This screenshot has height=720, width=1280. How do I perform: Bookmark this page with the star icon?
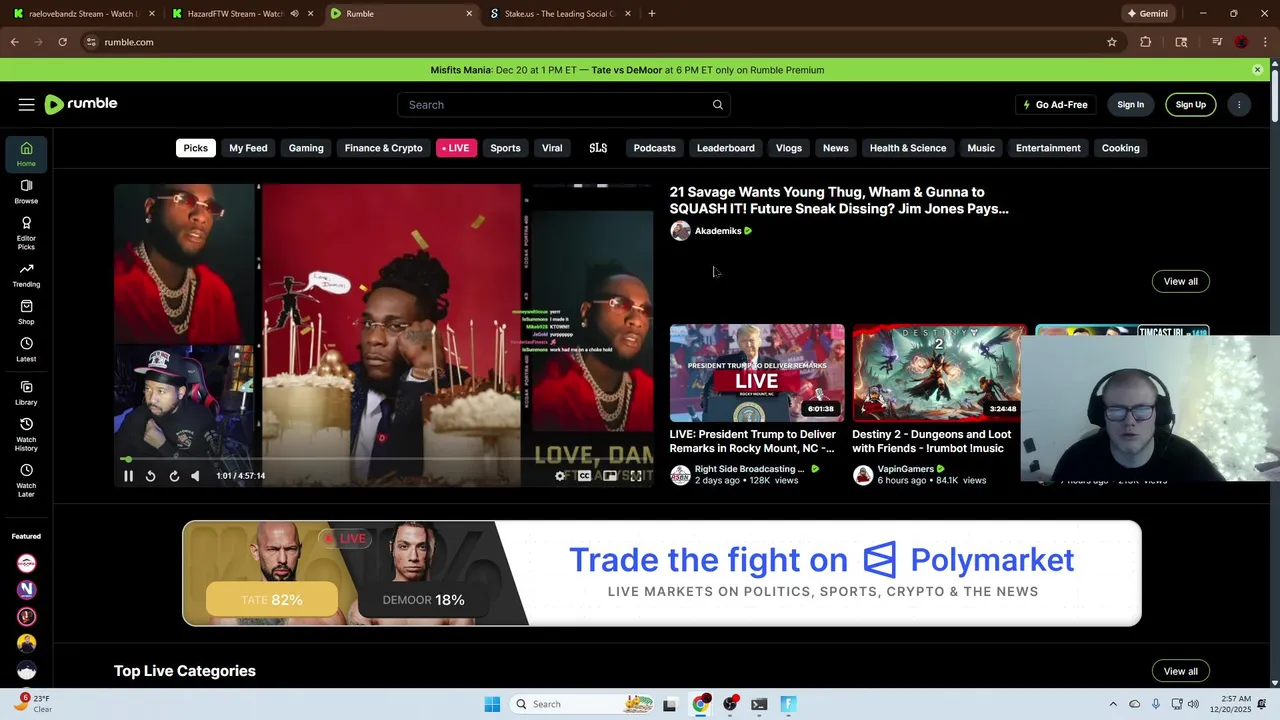coord(1111,42)
